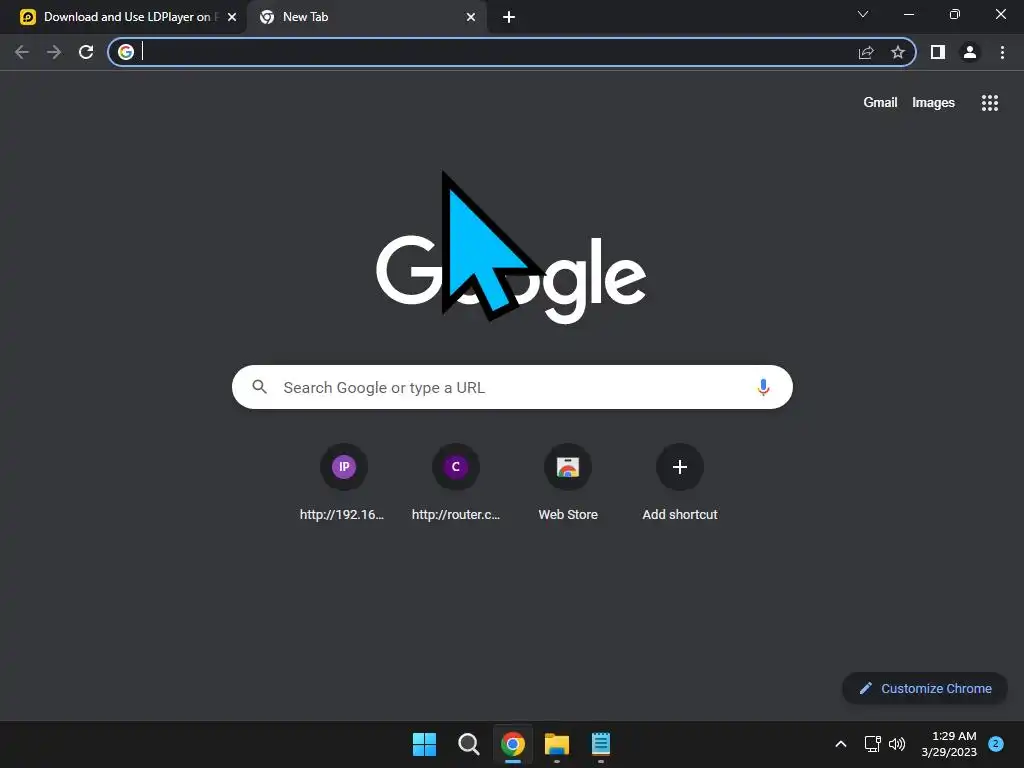Click the Google icon in address bar
This screenshot has height=768, width=1024.
pos(126,52)
